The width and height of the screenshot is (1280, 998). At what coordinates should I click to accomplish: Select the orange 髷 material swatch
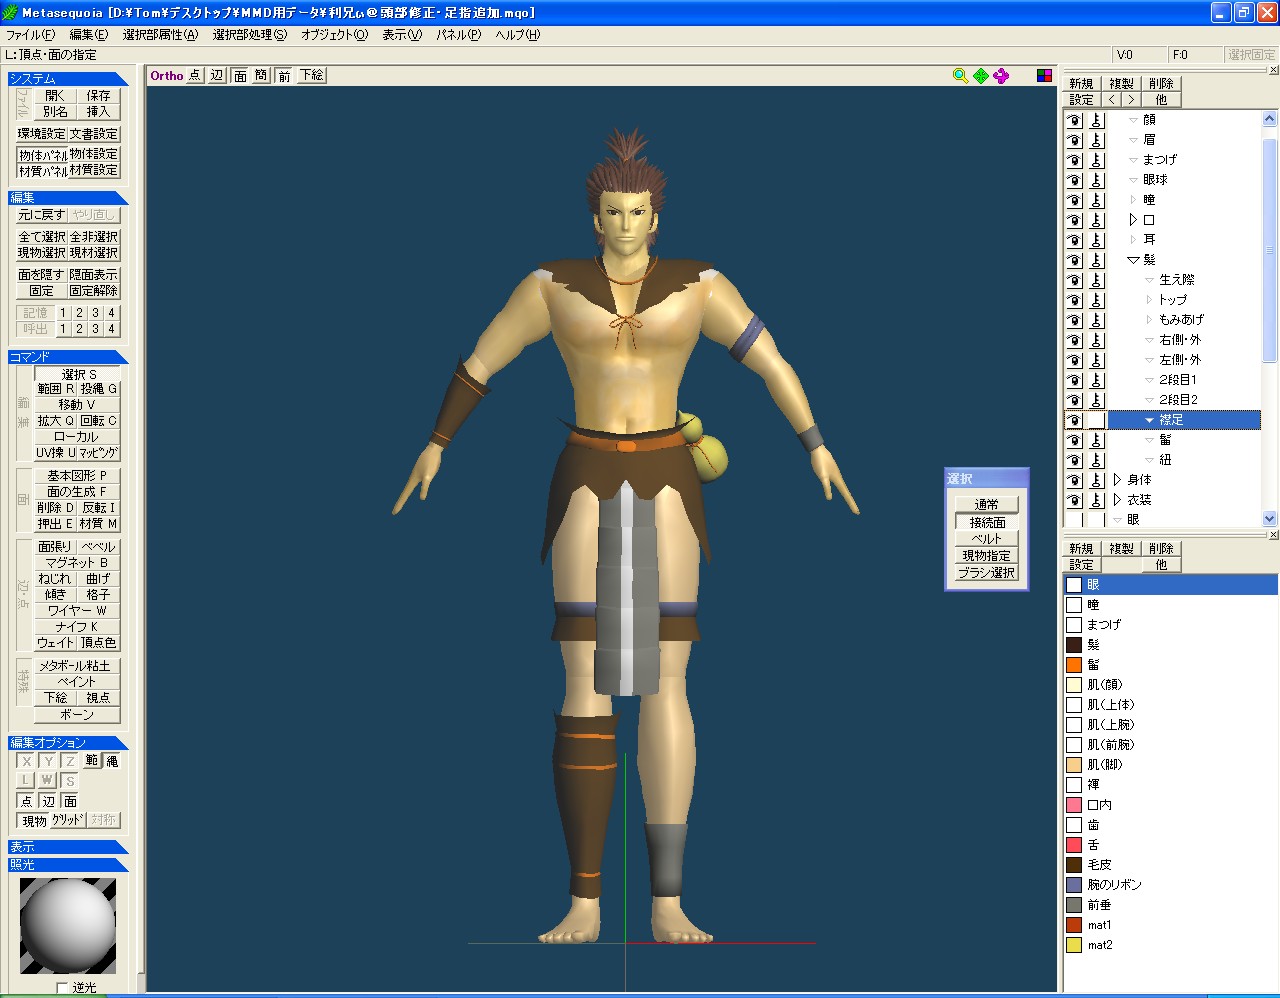tap(1074, 665)
